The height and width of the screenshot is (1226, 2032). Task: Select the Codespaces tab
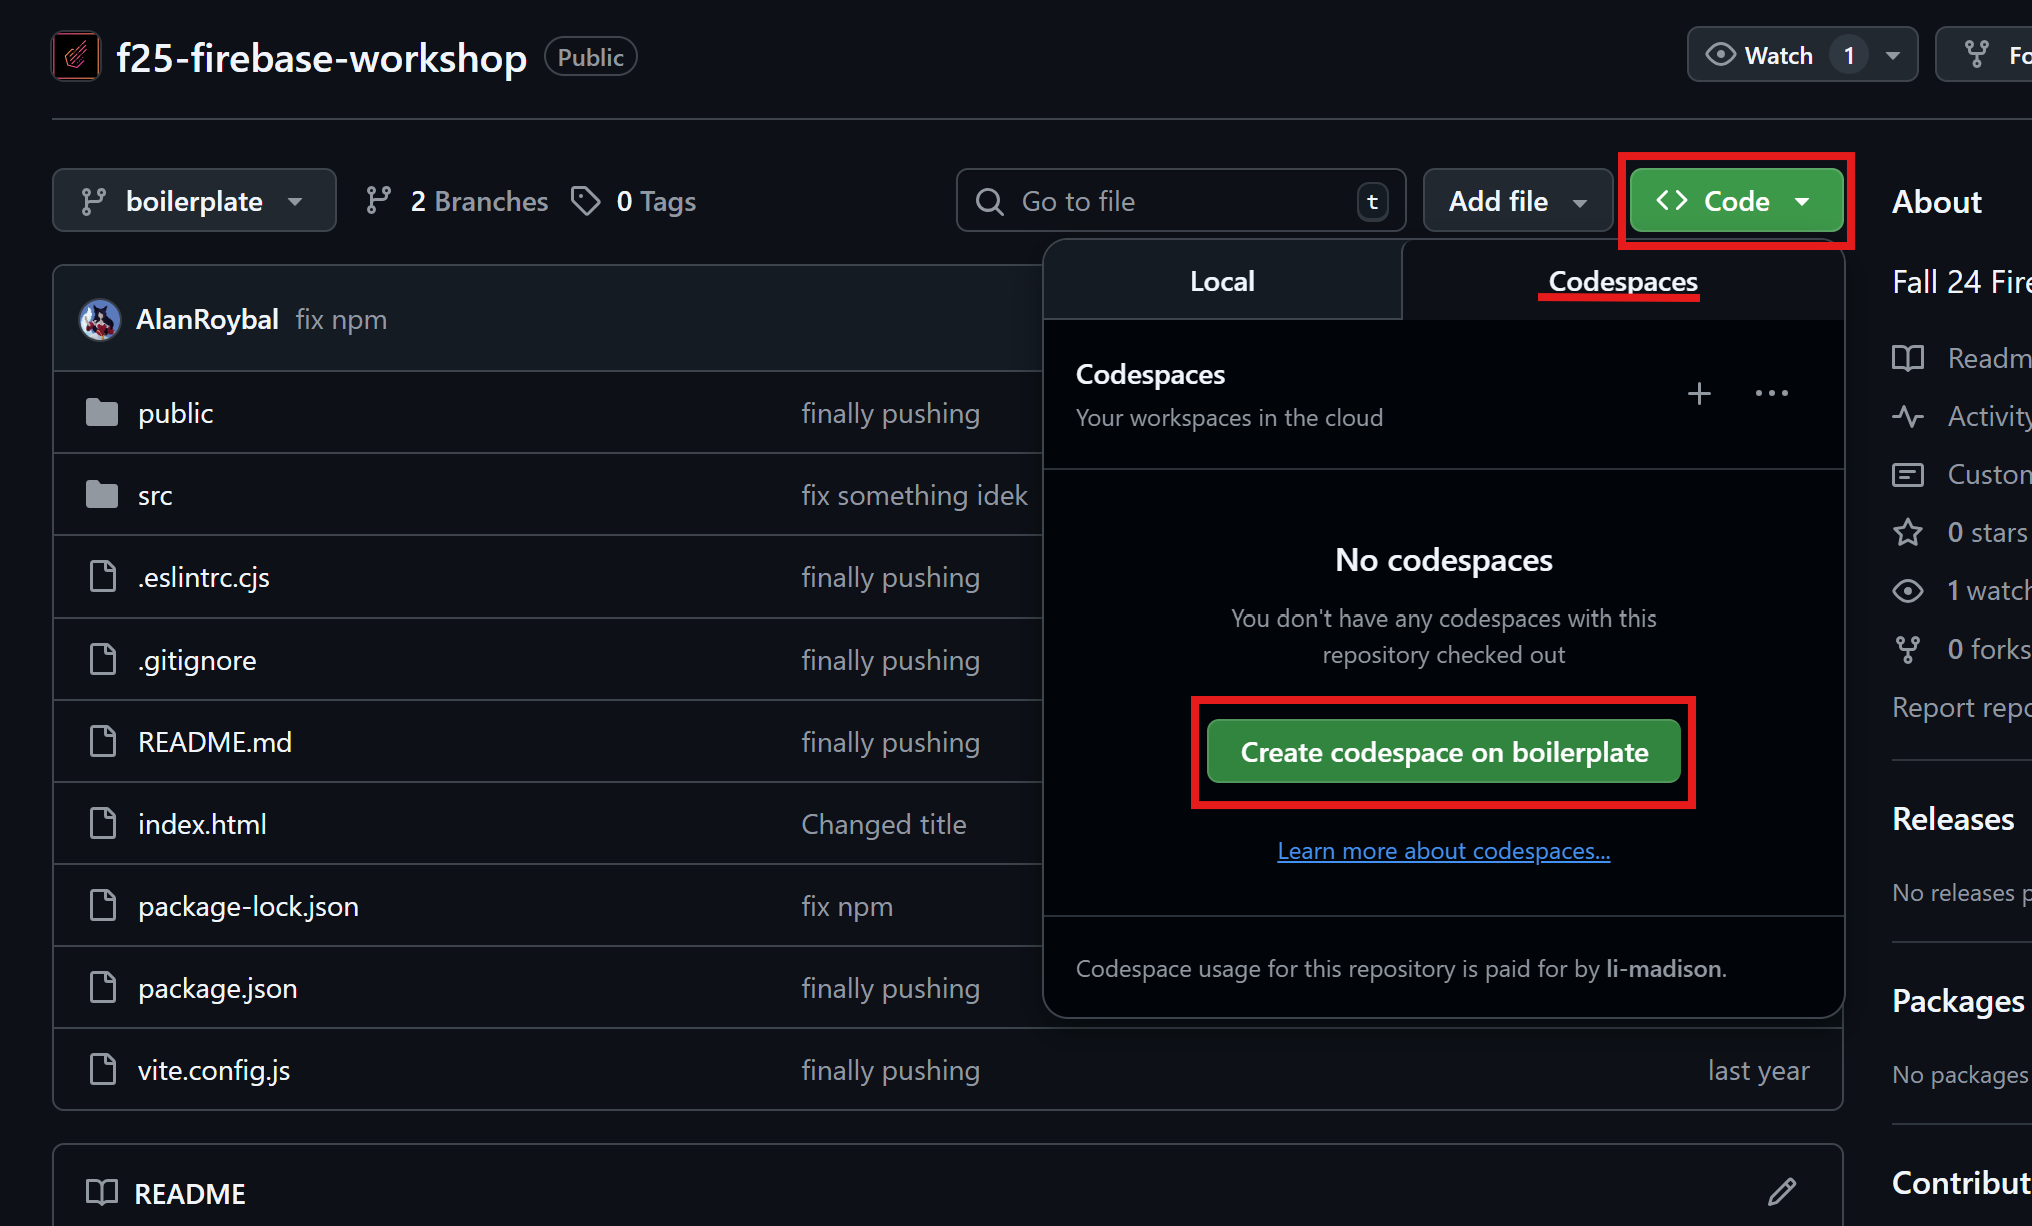pos(1622,281)
